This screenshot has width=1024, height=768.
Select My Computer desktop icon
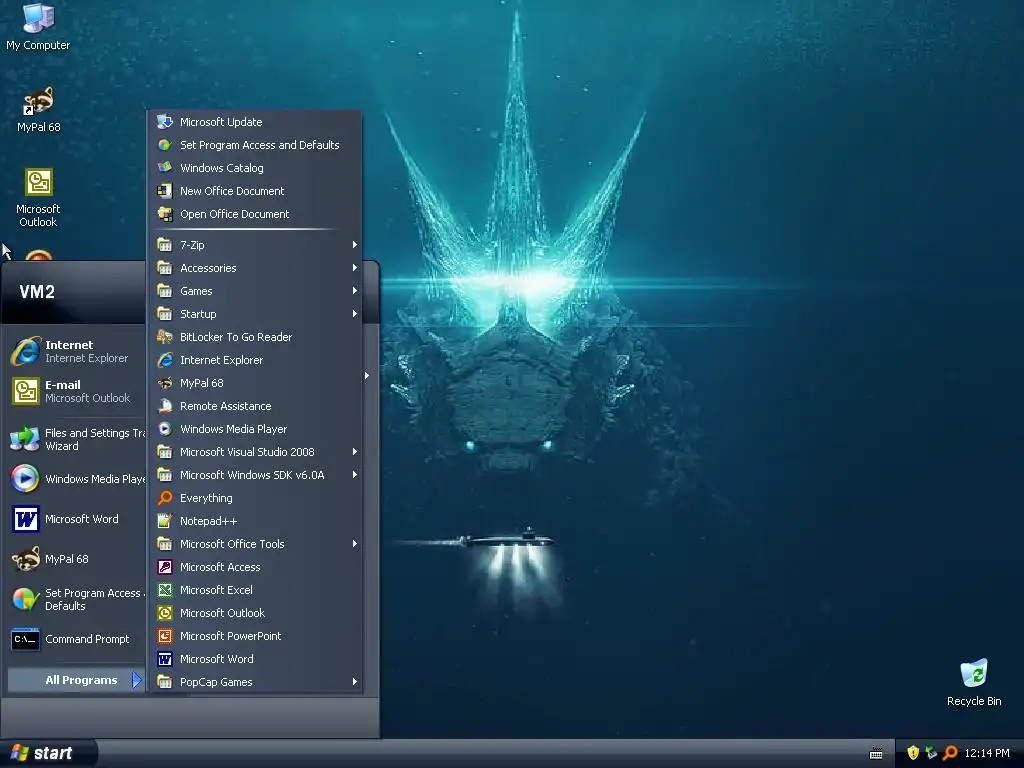point(38,27)
